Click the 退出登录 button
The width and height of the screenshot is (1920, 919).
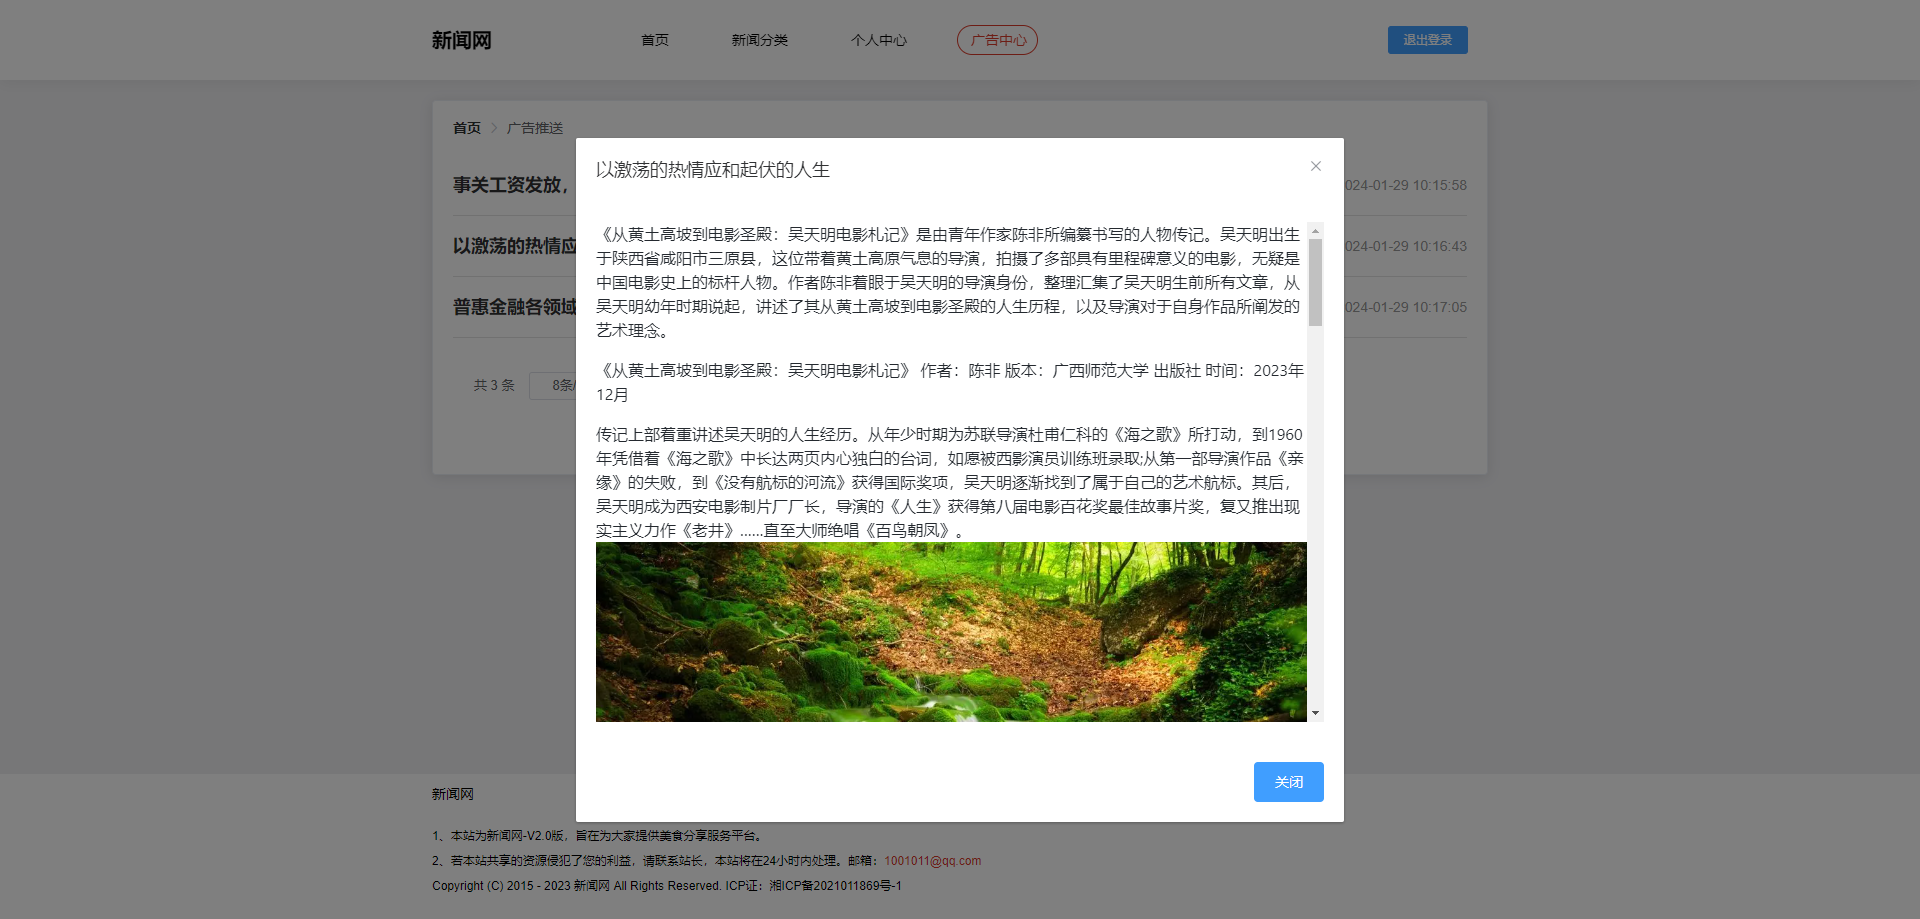point(1427,40)
